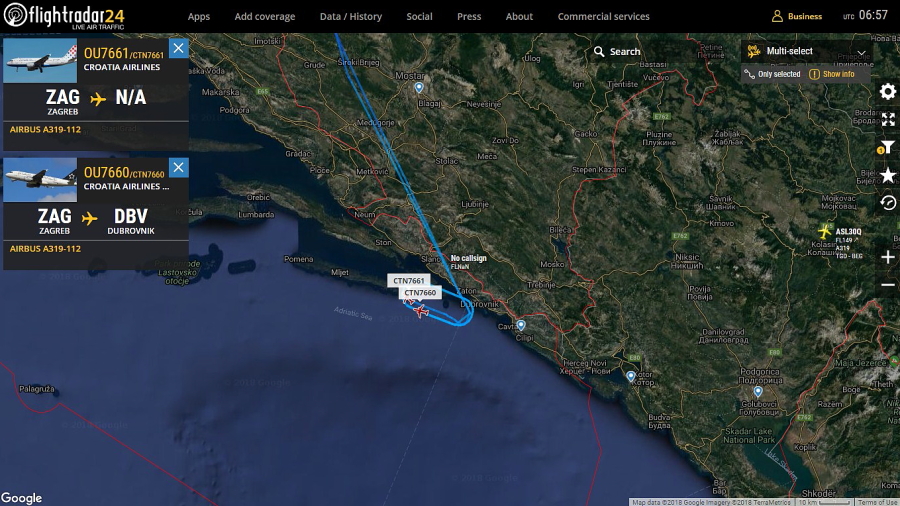This screenshot has height=506, width=900.
Task: Close the OU7660 flight panel
Action: point(179,168)
